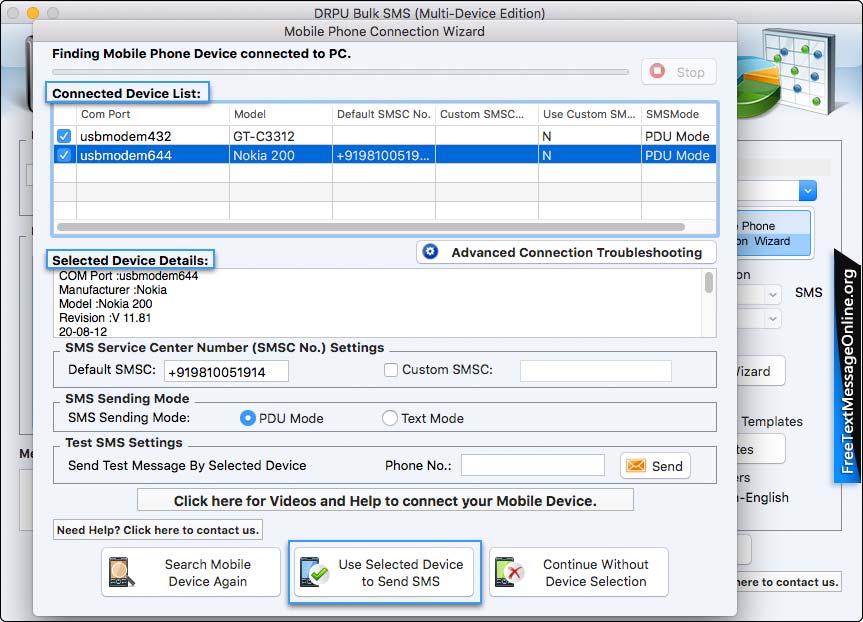Open Advanced Connection Troubleshooting

pyautogui.click(x=566, y=252)
